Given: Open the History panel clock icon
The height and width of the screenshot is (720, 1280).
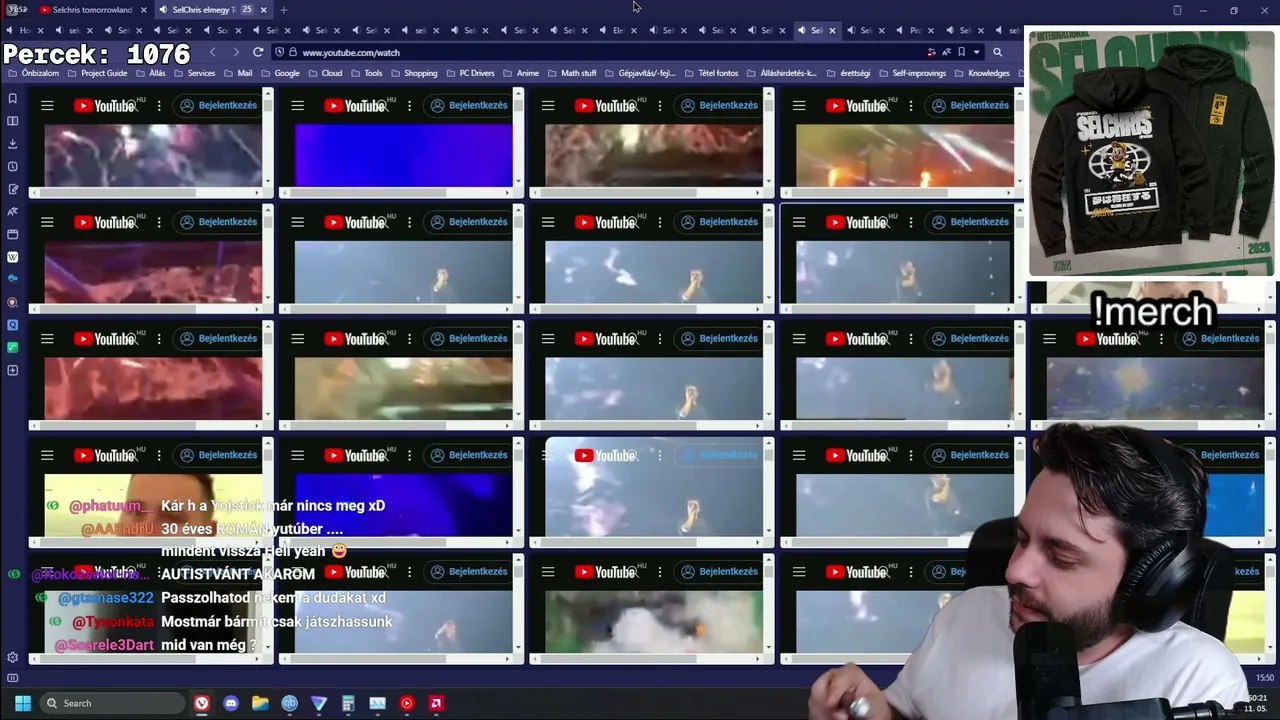Looking at the screenshot, I should (13, 167).
